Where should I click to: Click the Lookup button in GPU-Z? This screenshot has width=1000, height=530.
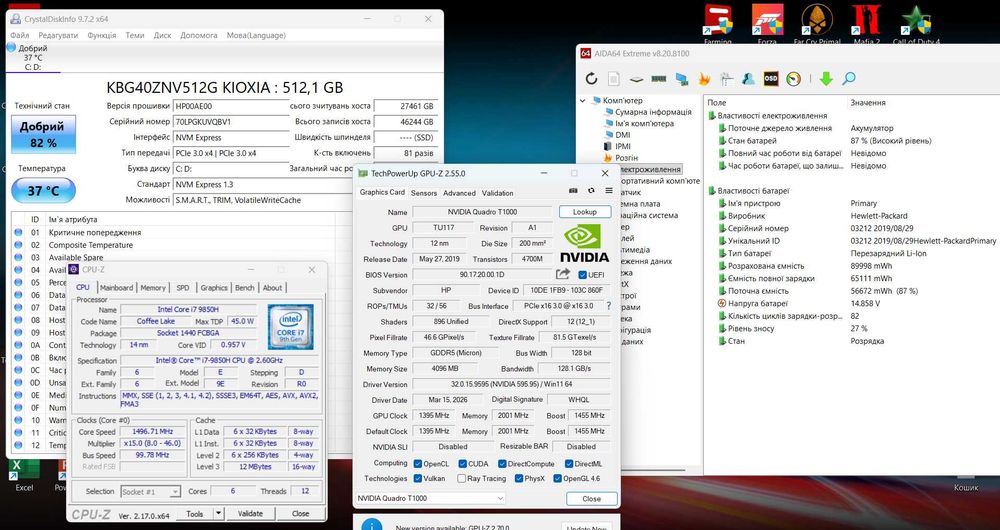(585, 212)
